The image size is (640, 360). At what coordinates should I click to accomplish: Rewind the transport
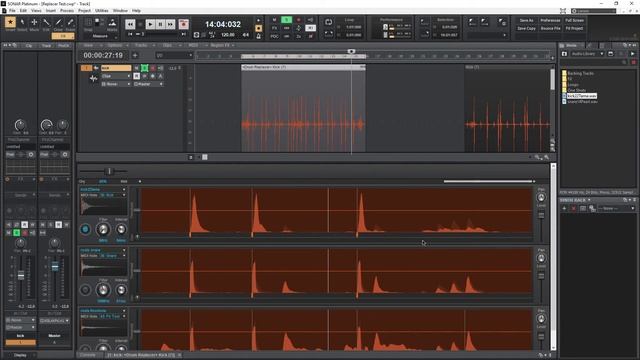coord(130,24)
